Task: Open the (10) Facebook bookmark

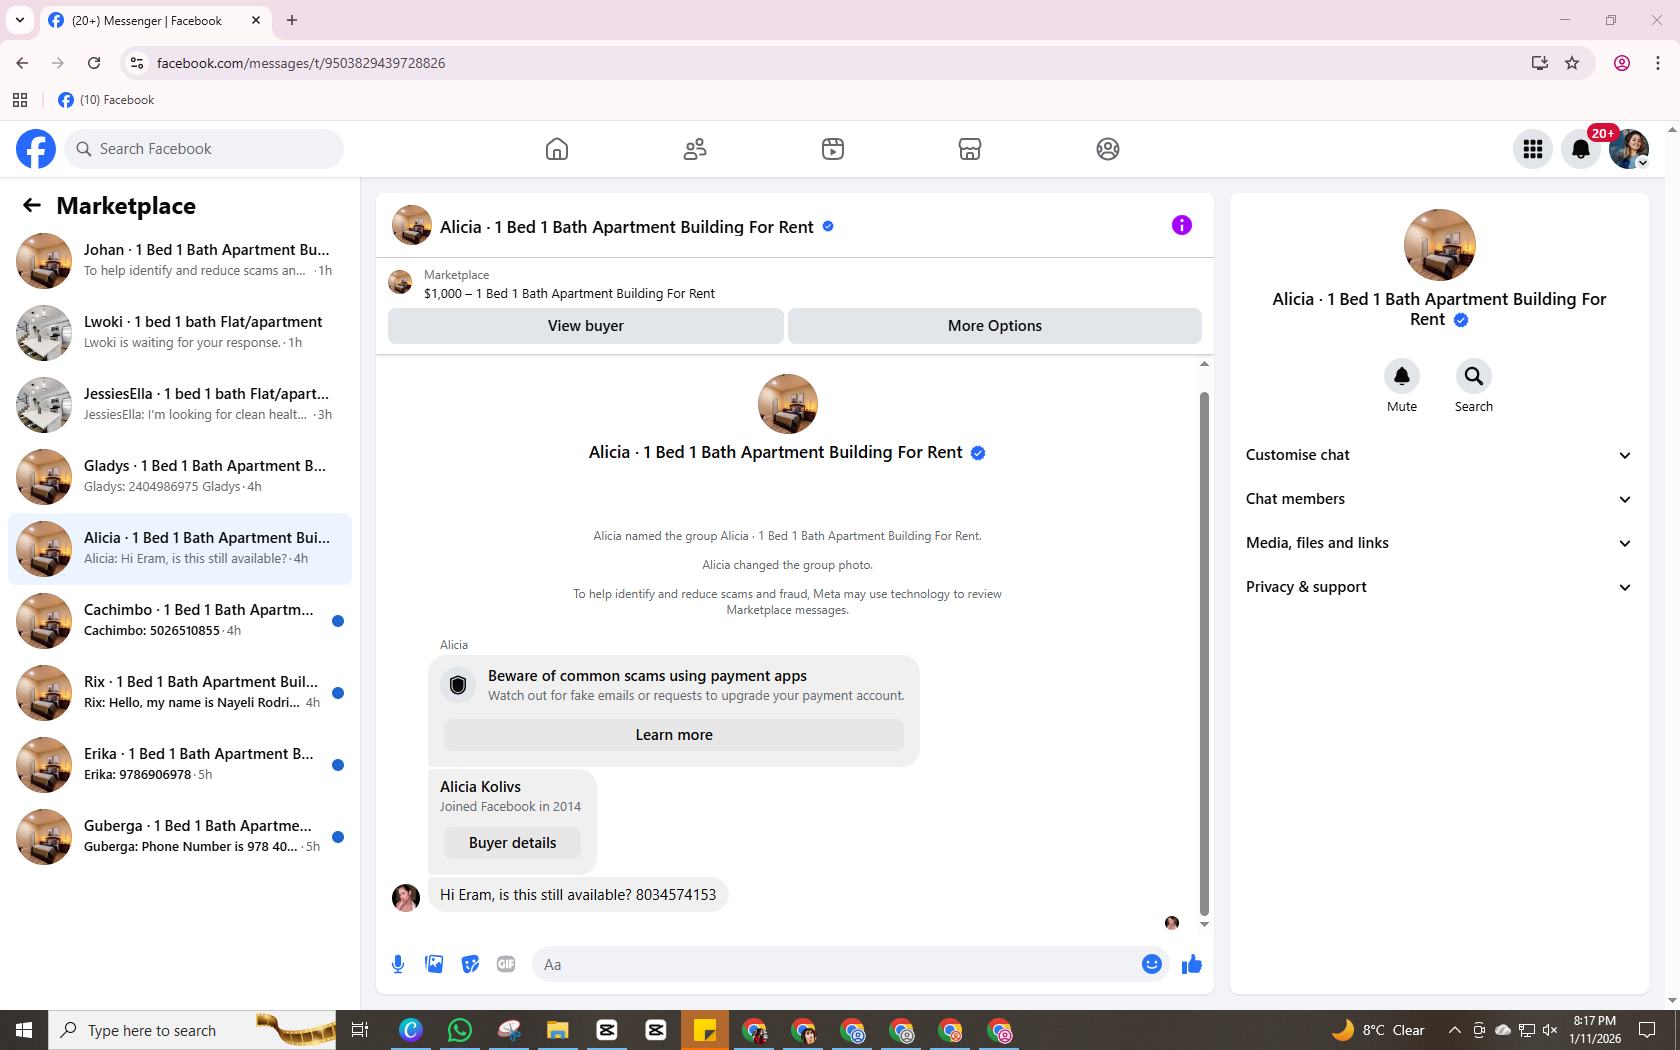Action: tap(106, 100)
